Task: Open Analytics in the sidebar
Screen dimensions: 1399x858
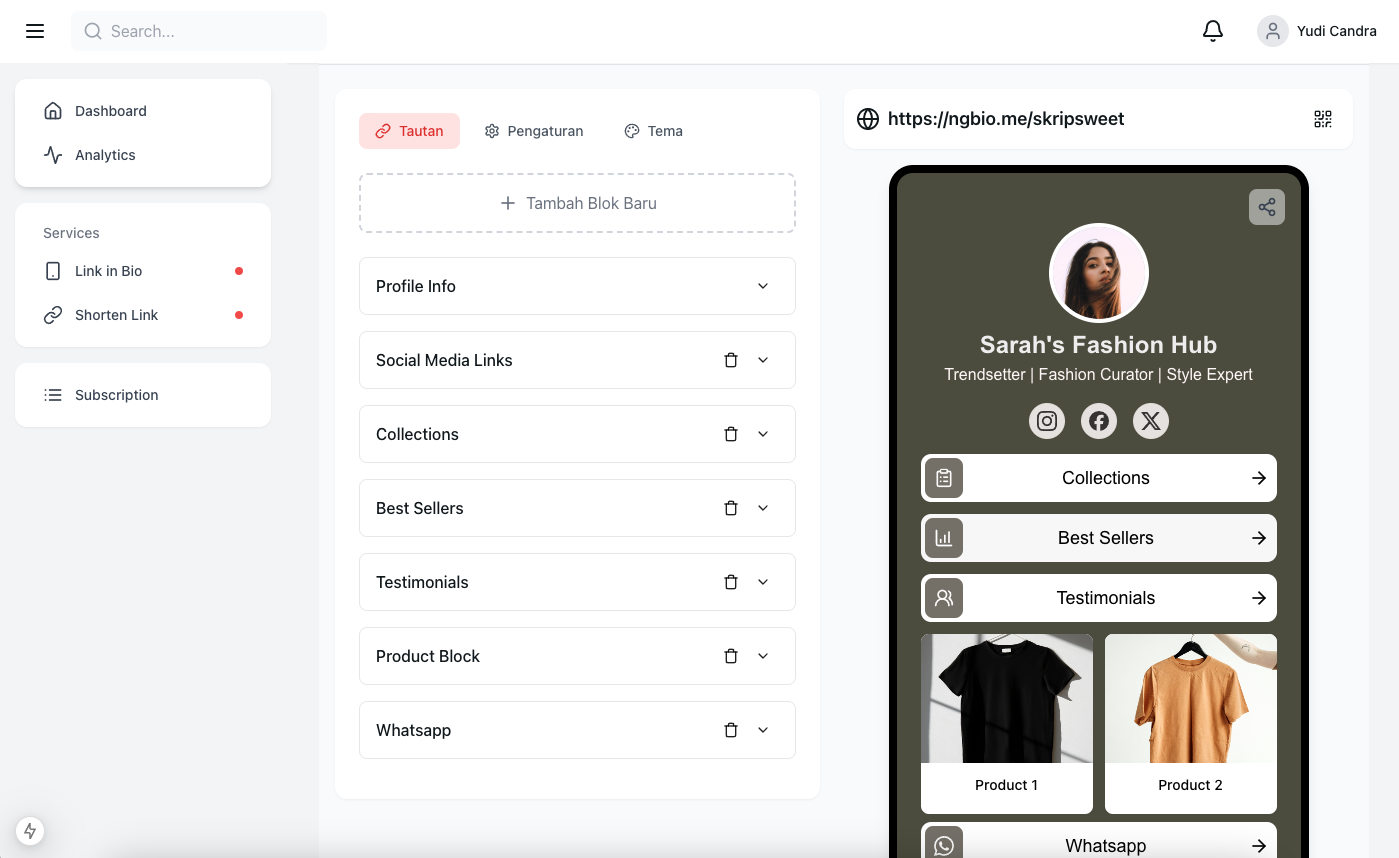Action: (105, 155)
